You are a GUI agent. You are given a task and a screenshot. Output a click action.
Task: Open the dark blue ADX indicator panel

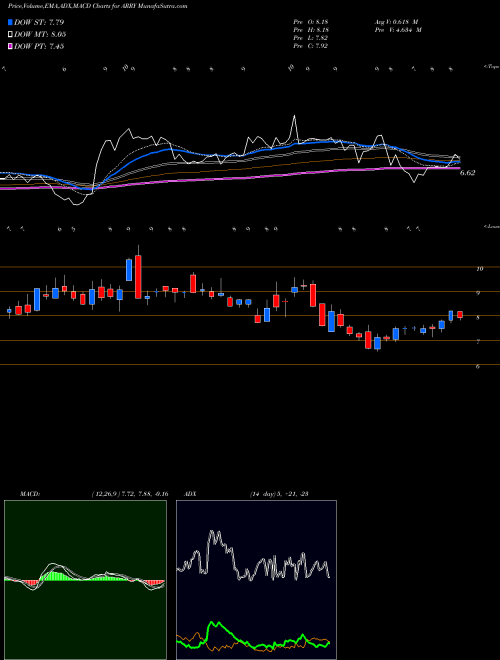coord(256,580)
